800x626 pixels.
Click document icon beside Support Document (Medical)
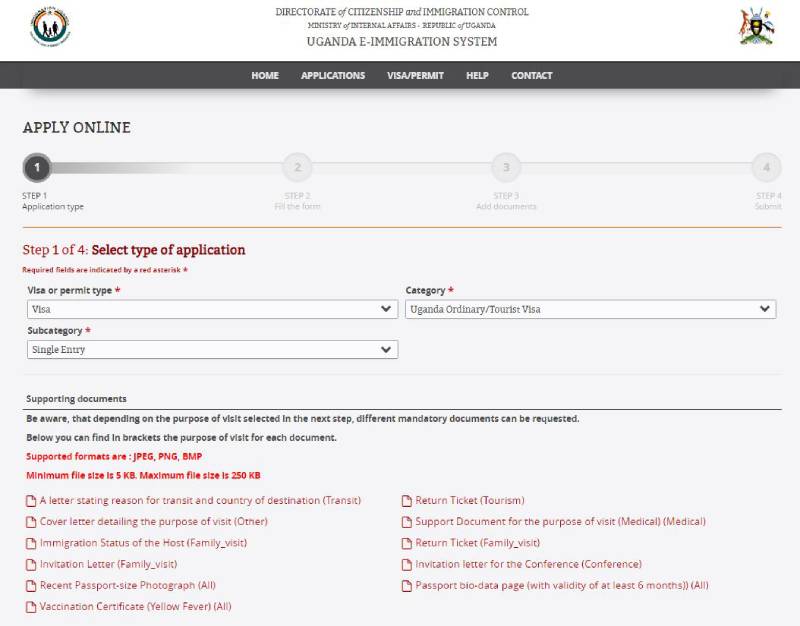[x=407, y=522]
